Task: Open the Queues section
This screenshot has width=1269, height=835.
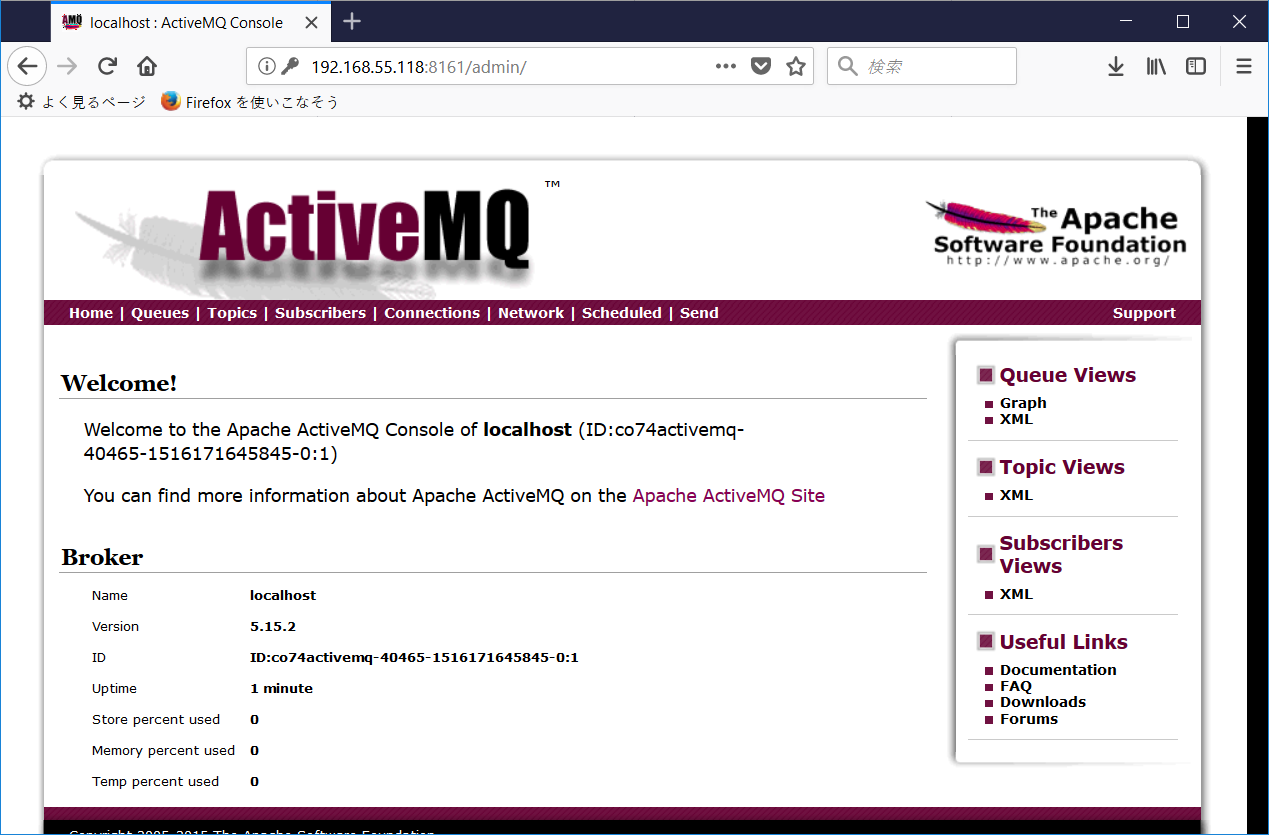Action: (x=159, y=312)
